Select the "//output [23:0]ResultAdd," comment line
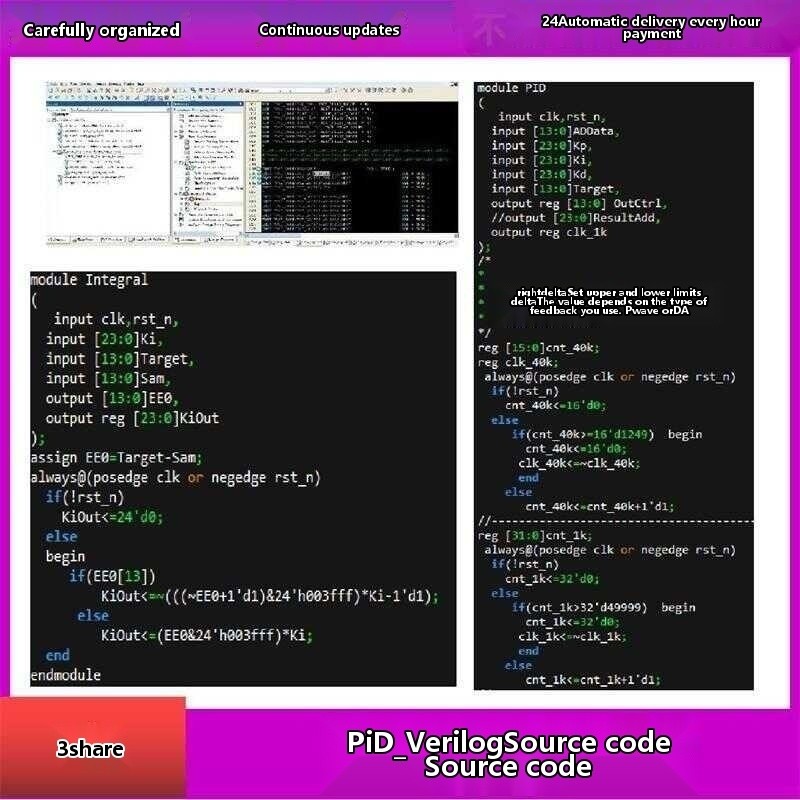 point(577,218)
